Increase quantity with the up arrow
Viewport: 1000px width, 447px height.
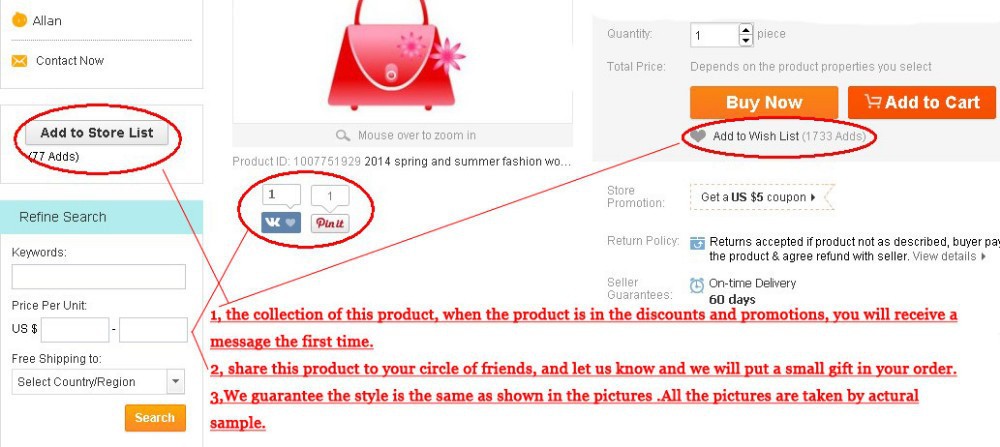746,29
